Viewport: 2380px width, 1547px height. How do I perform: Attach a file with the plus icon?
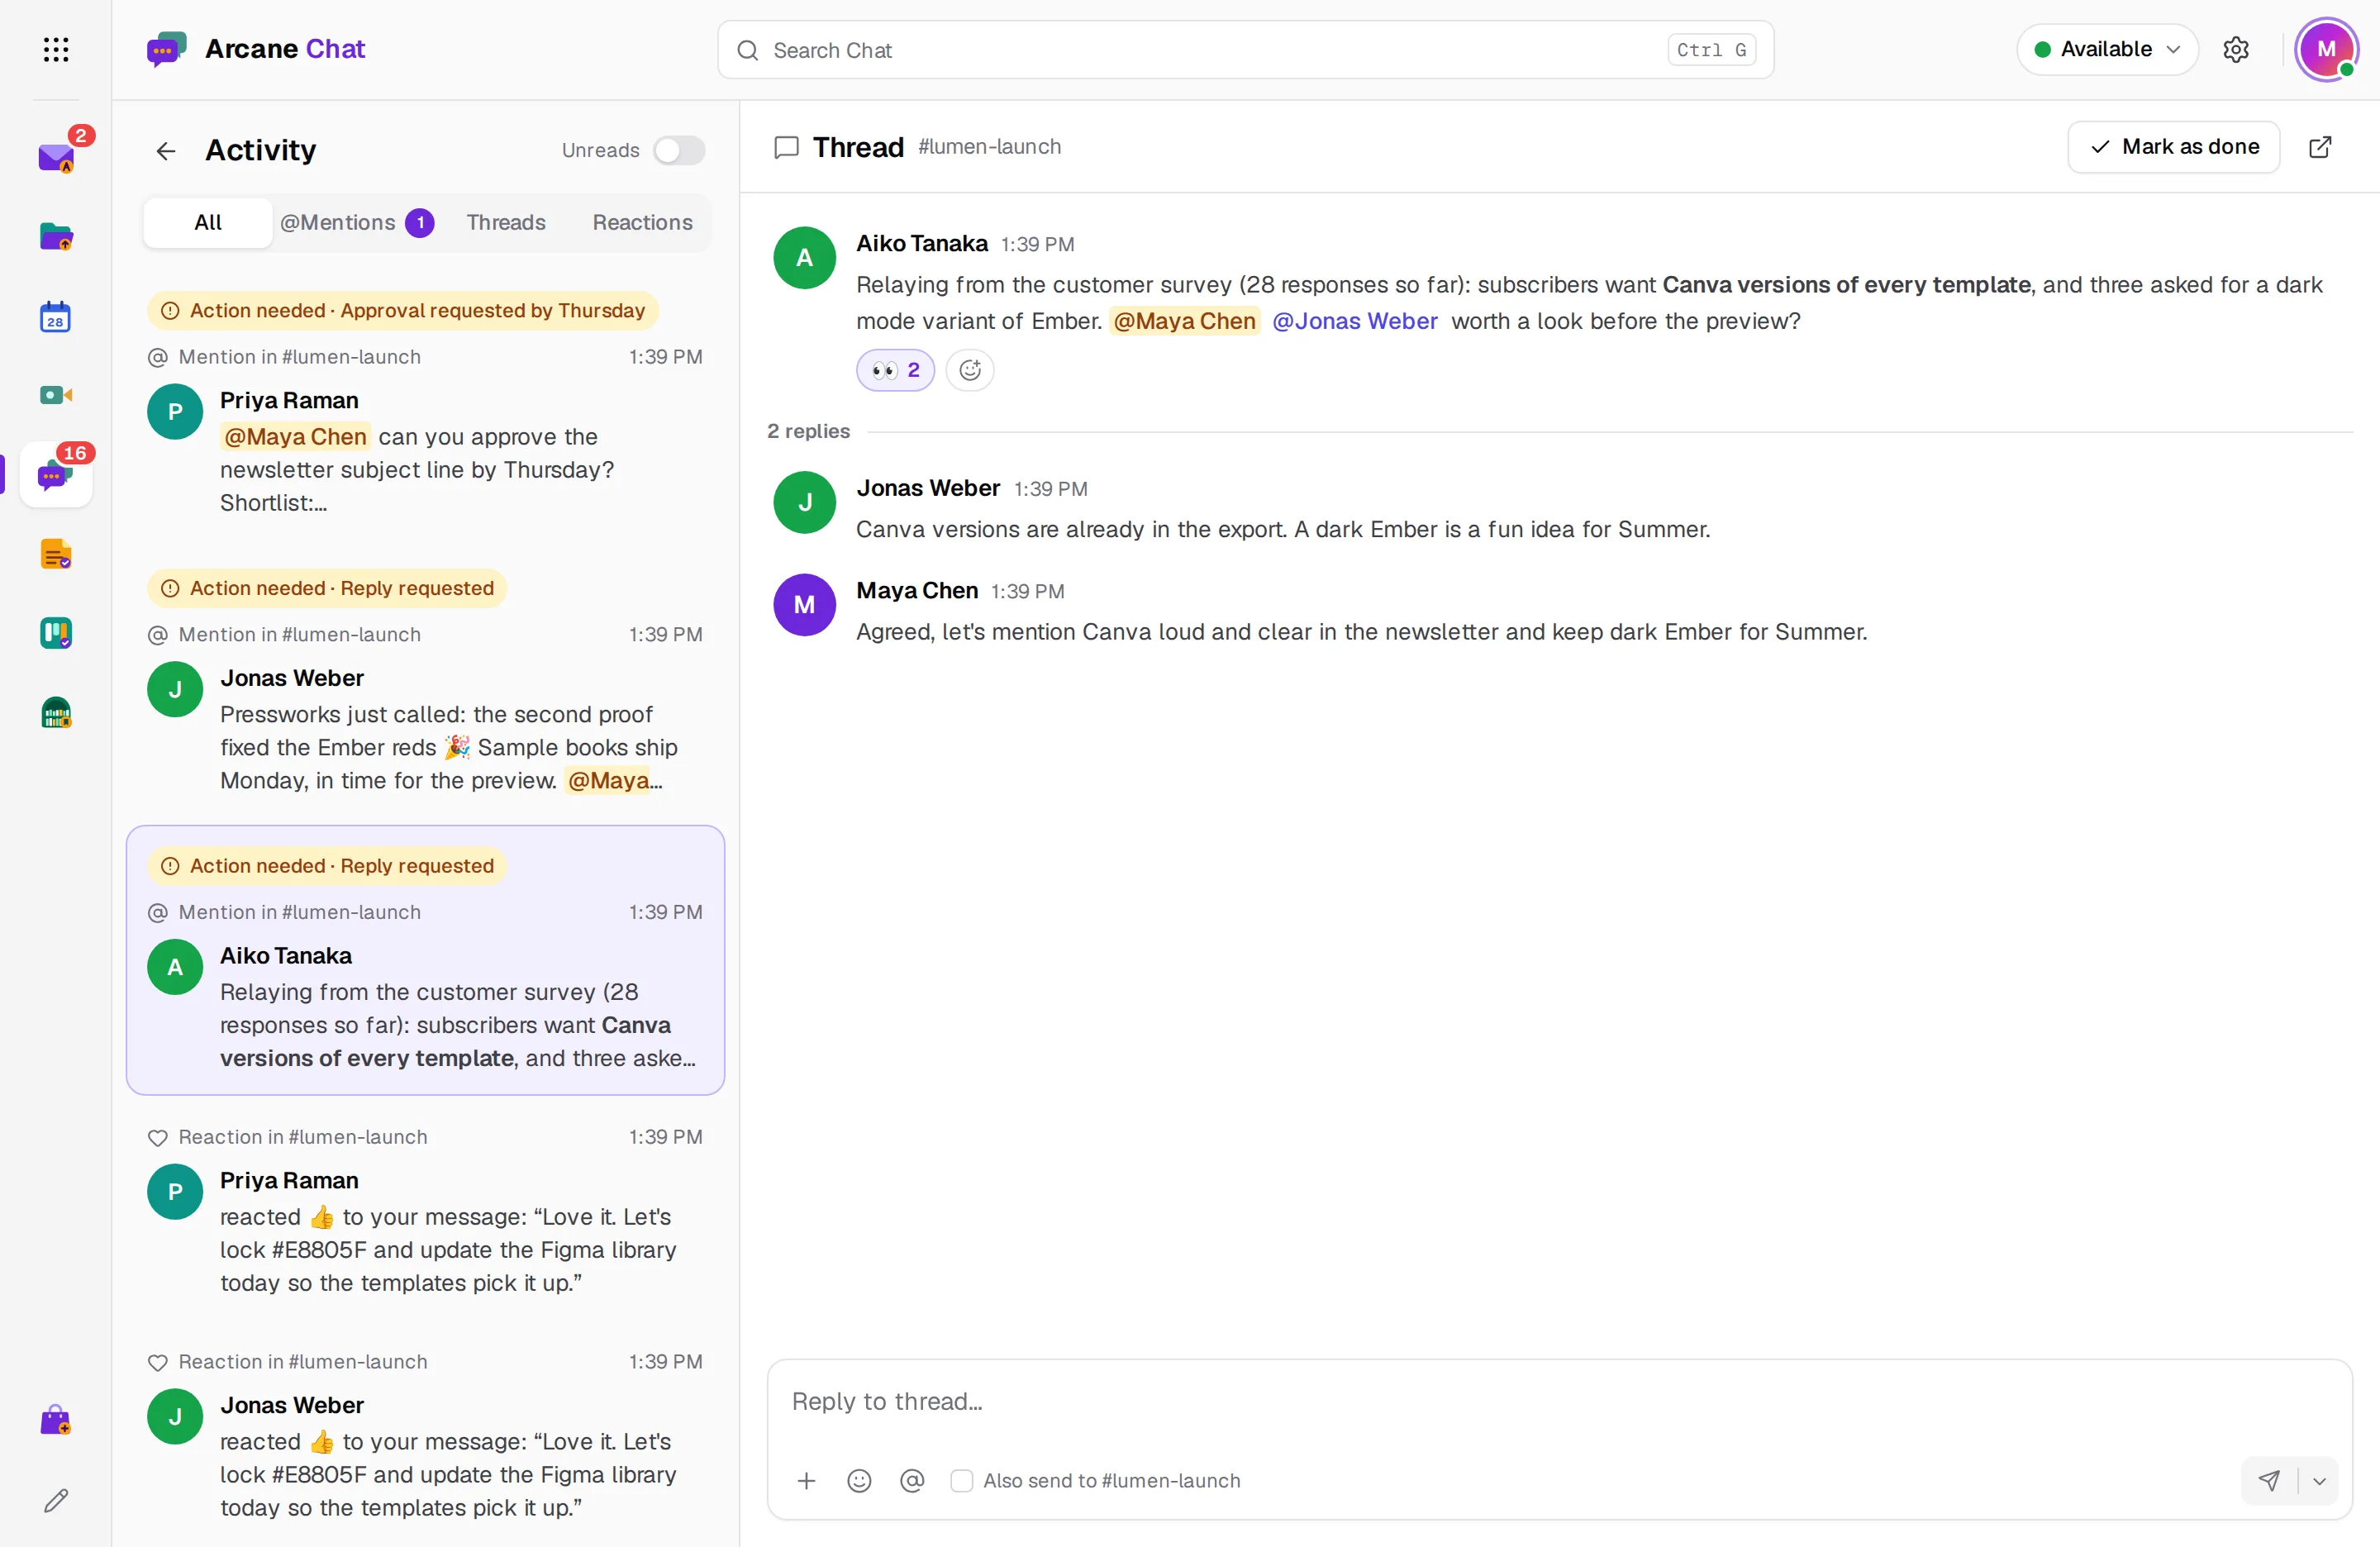[x=806, y=1480]
